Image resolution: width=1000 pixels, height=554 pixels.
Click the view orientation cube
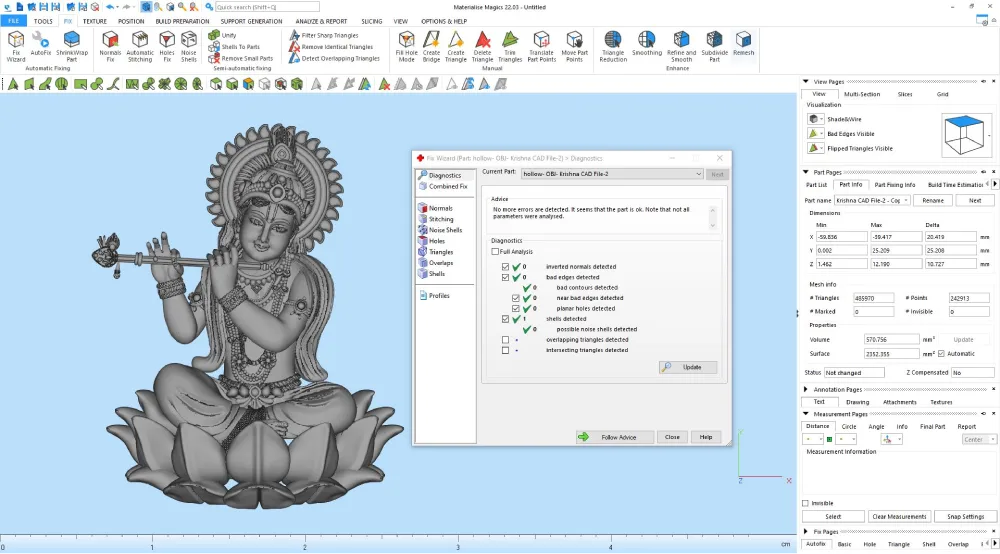[x=964, y=135]
